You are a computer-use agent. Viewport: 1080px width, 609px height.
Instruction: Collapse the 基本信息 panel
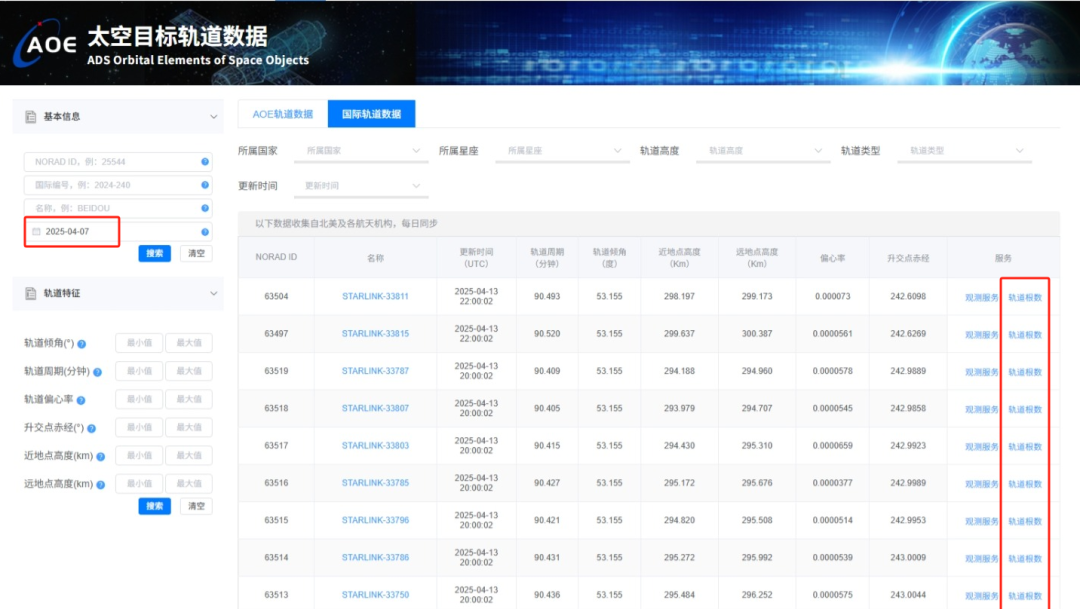pos(213,117)
